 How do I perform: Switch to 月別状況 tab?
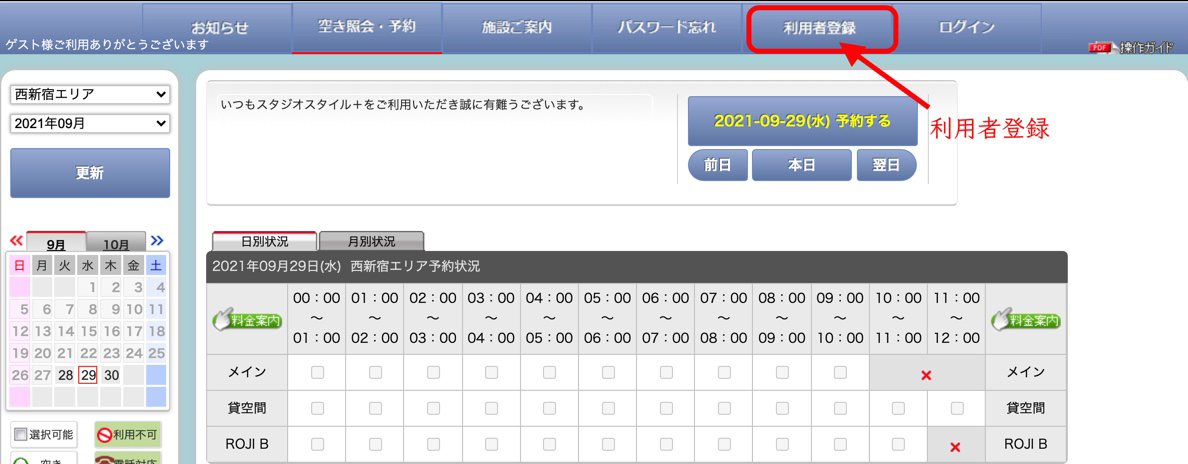pos(371,242)
